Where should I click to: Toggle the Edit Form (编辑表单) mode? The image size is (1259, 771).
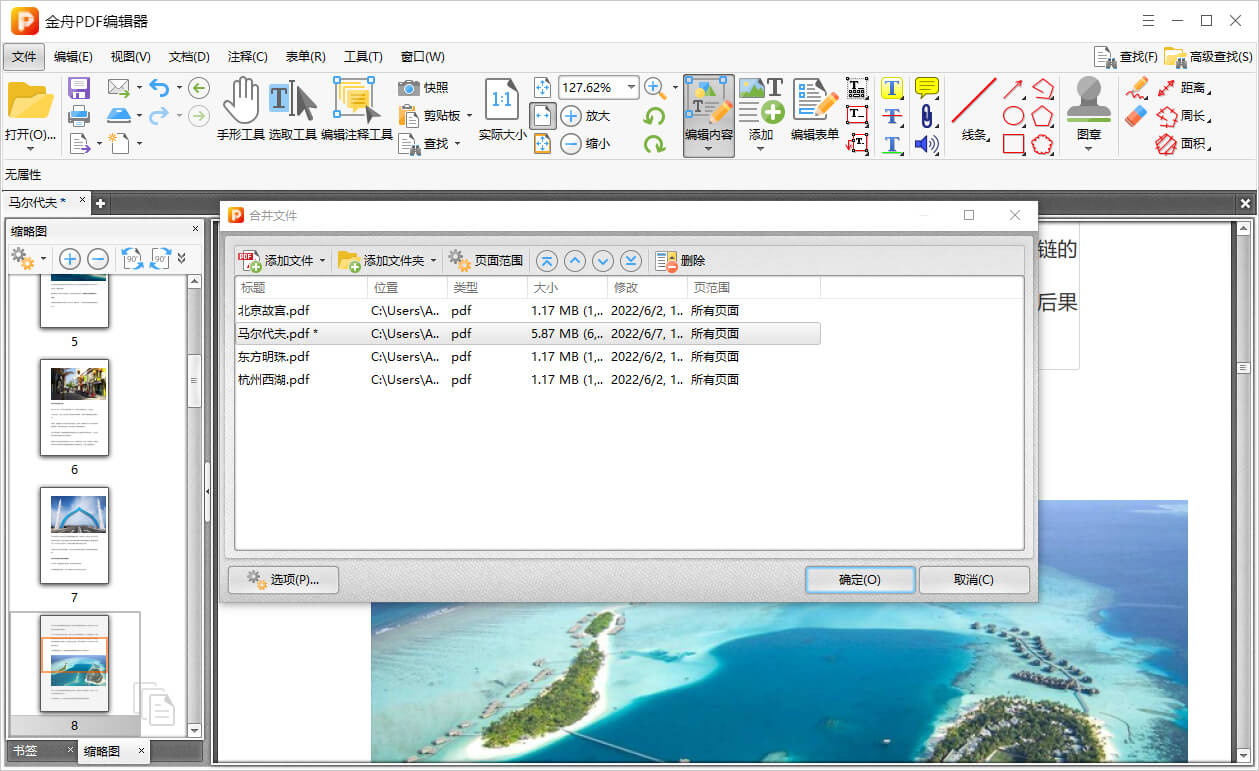(814, 101)
